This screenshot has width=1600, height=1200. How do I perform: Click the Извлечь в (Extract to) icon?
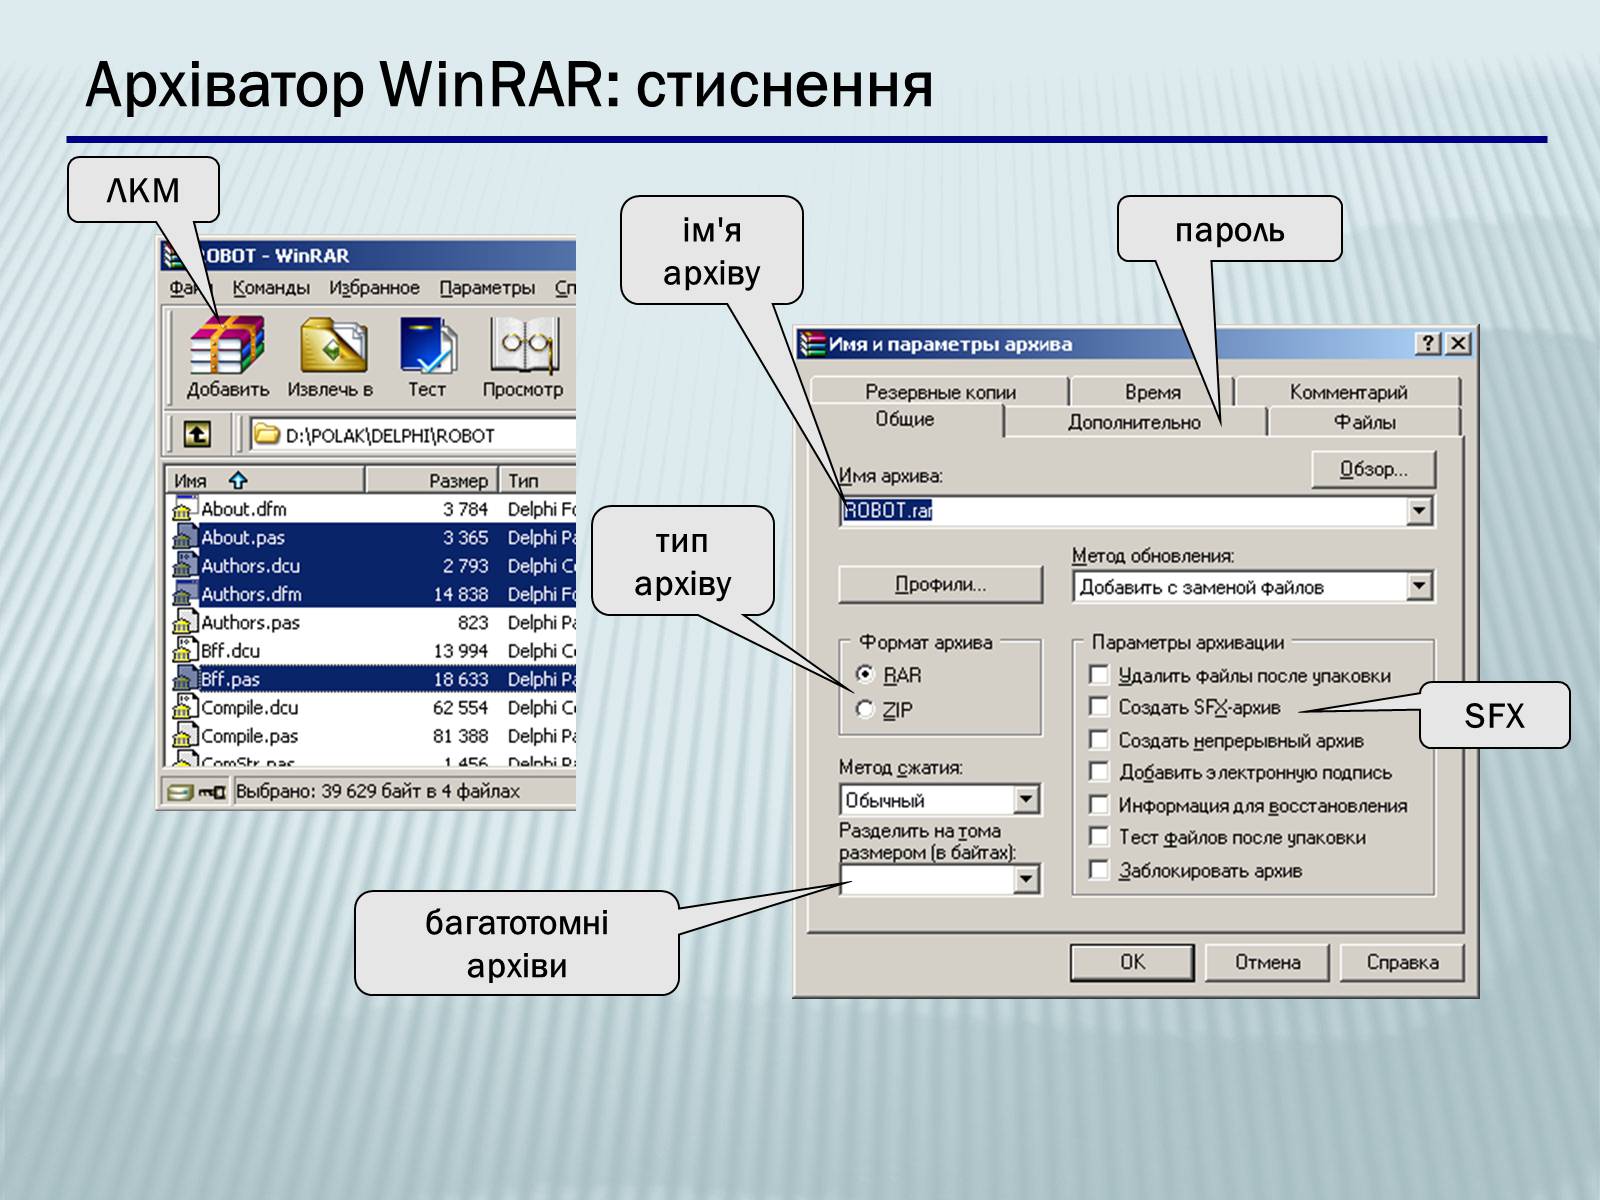pyautogui.click(x=335, y=345)
